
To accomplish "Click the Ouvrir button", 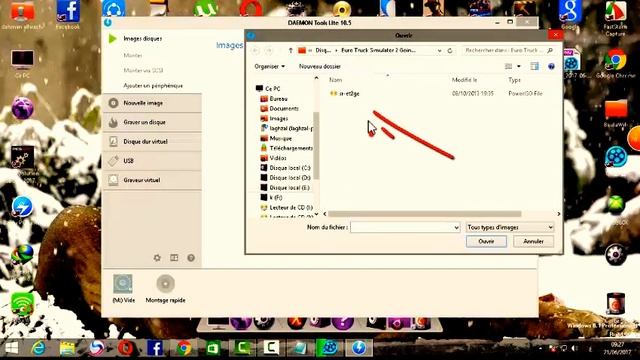I will coord(486,241).
